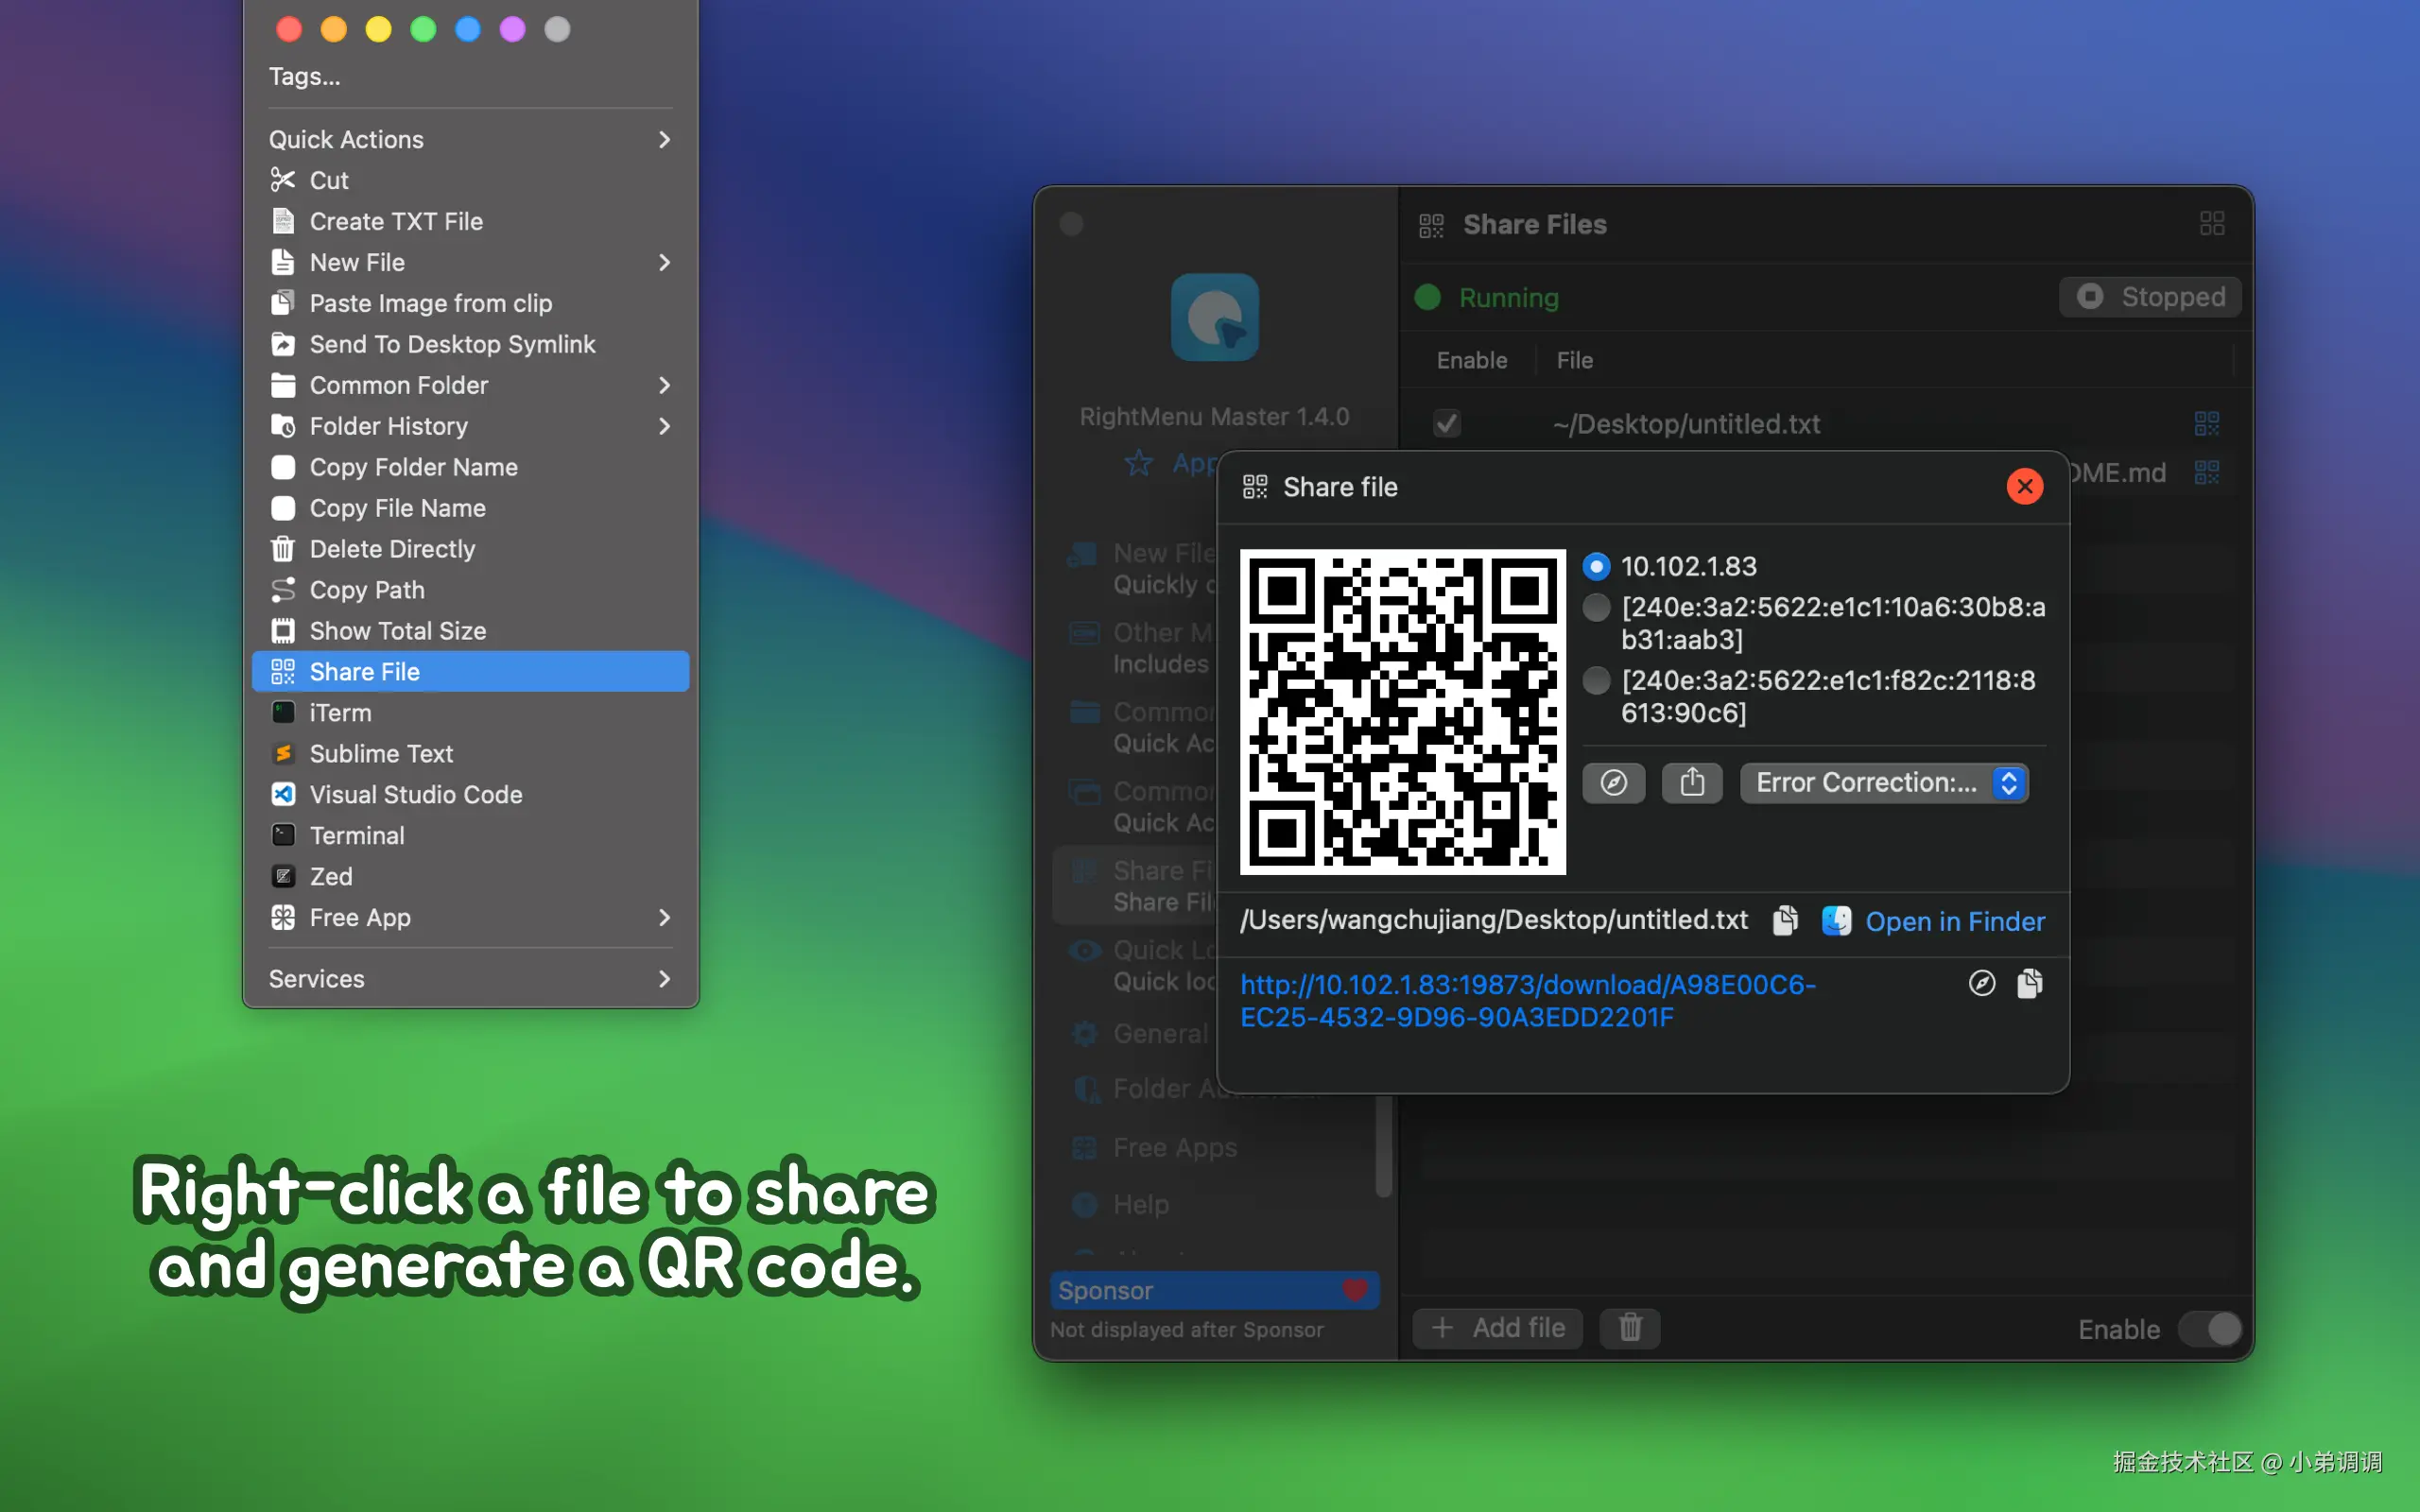Select the IPv6 address ending in aab3
Screen dimensions: 2420x1512
pyautogui.click(x=1596, y=607)
